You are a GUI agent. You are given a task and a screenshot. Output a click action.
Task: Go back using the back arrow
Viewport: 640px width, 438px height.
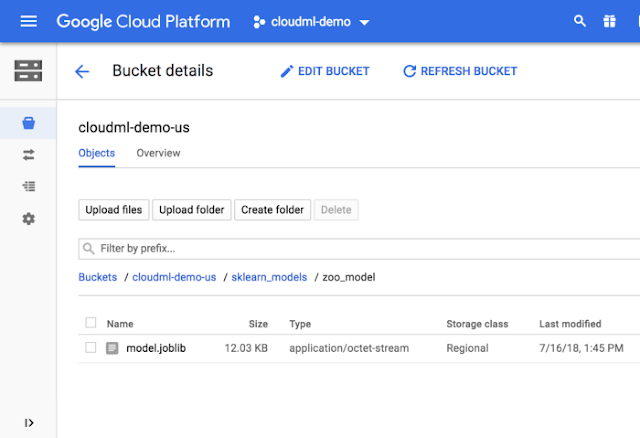click(x=82, y=71)
